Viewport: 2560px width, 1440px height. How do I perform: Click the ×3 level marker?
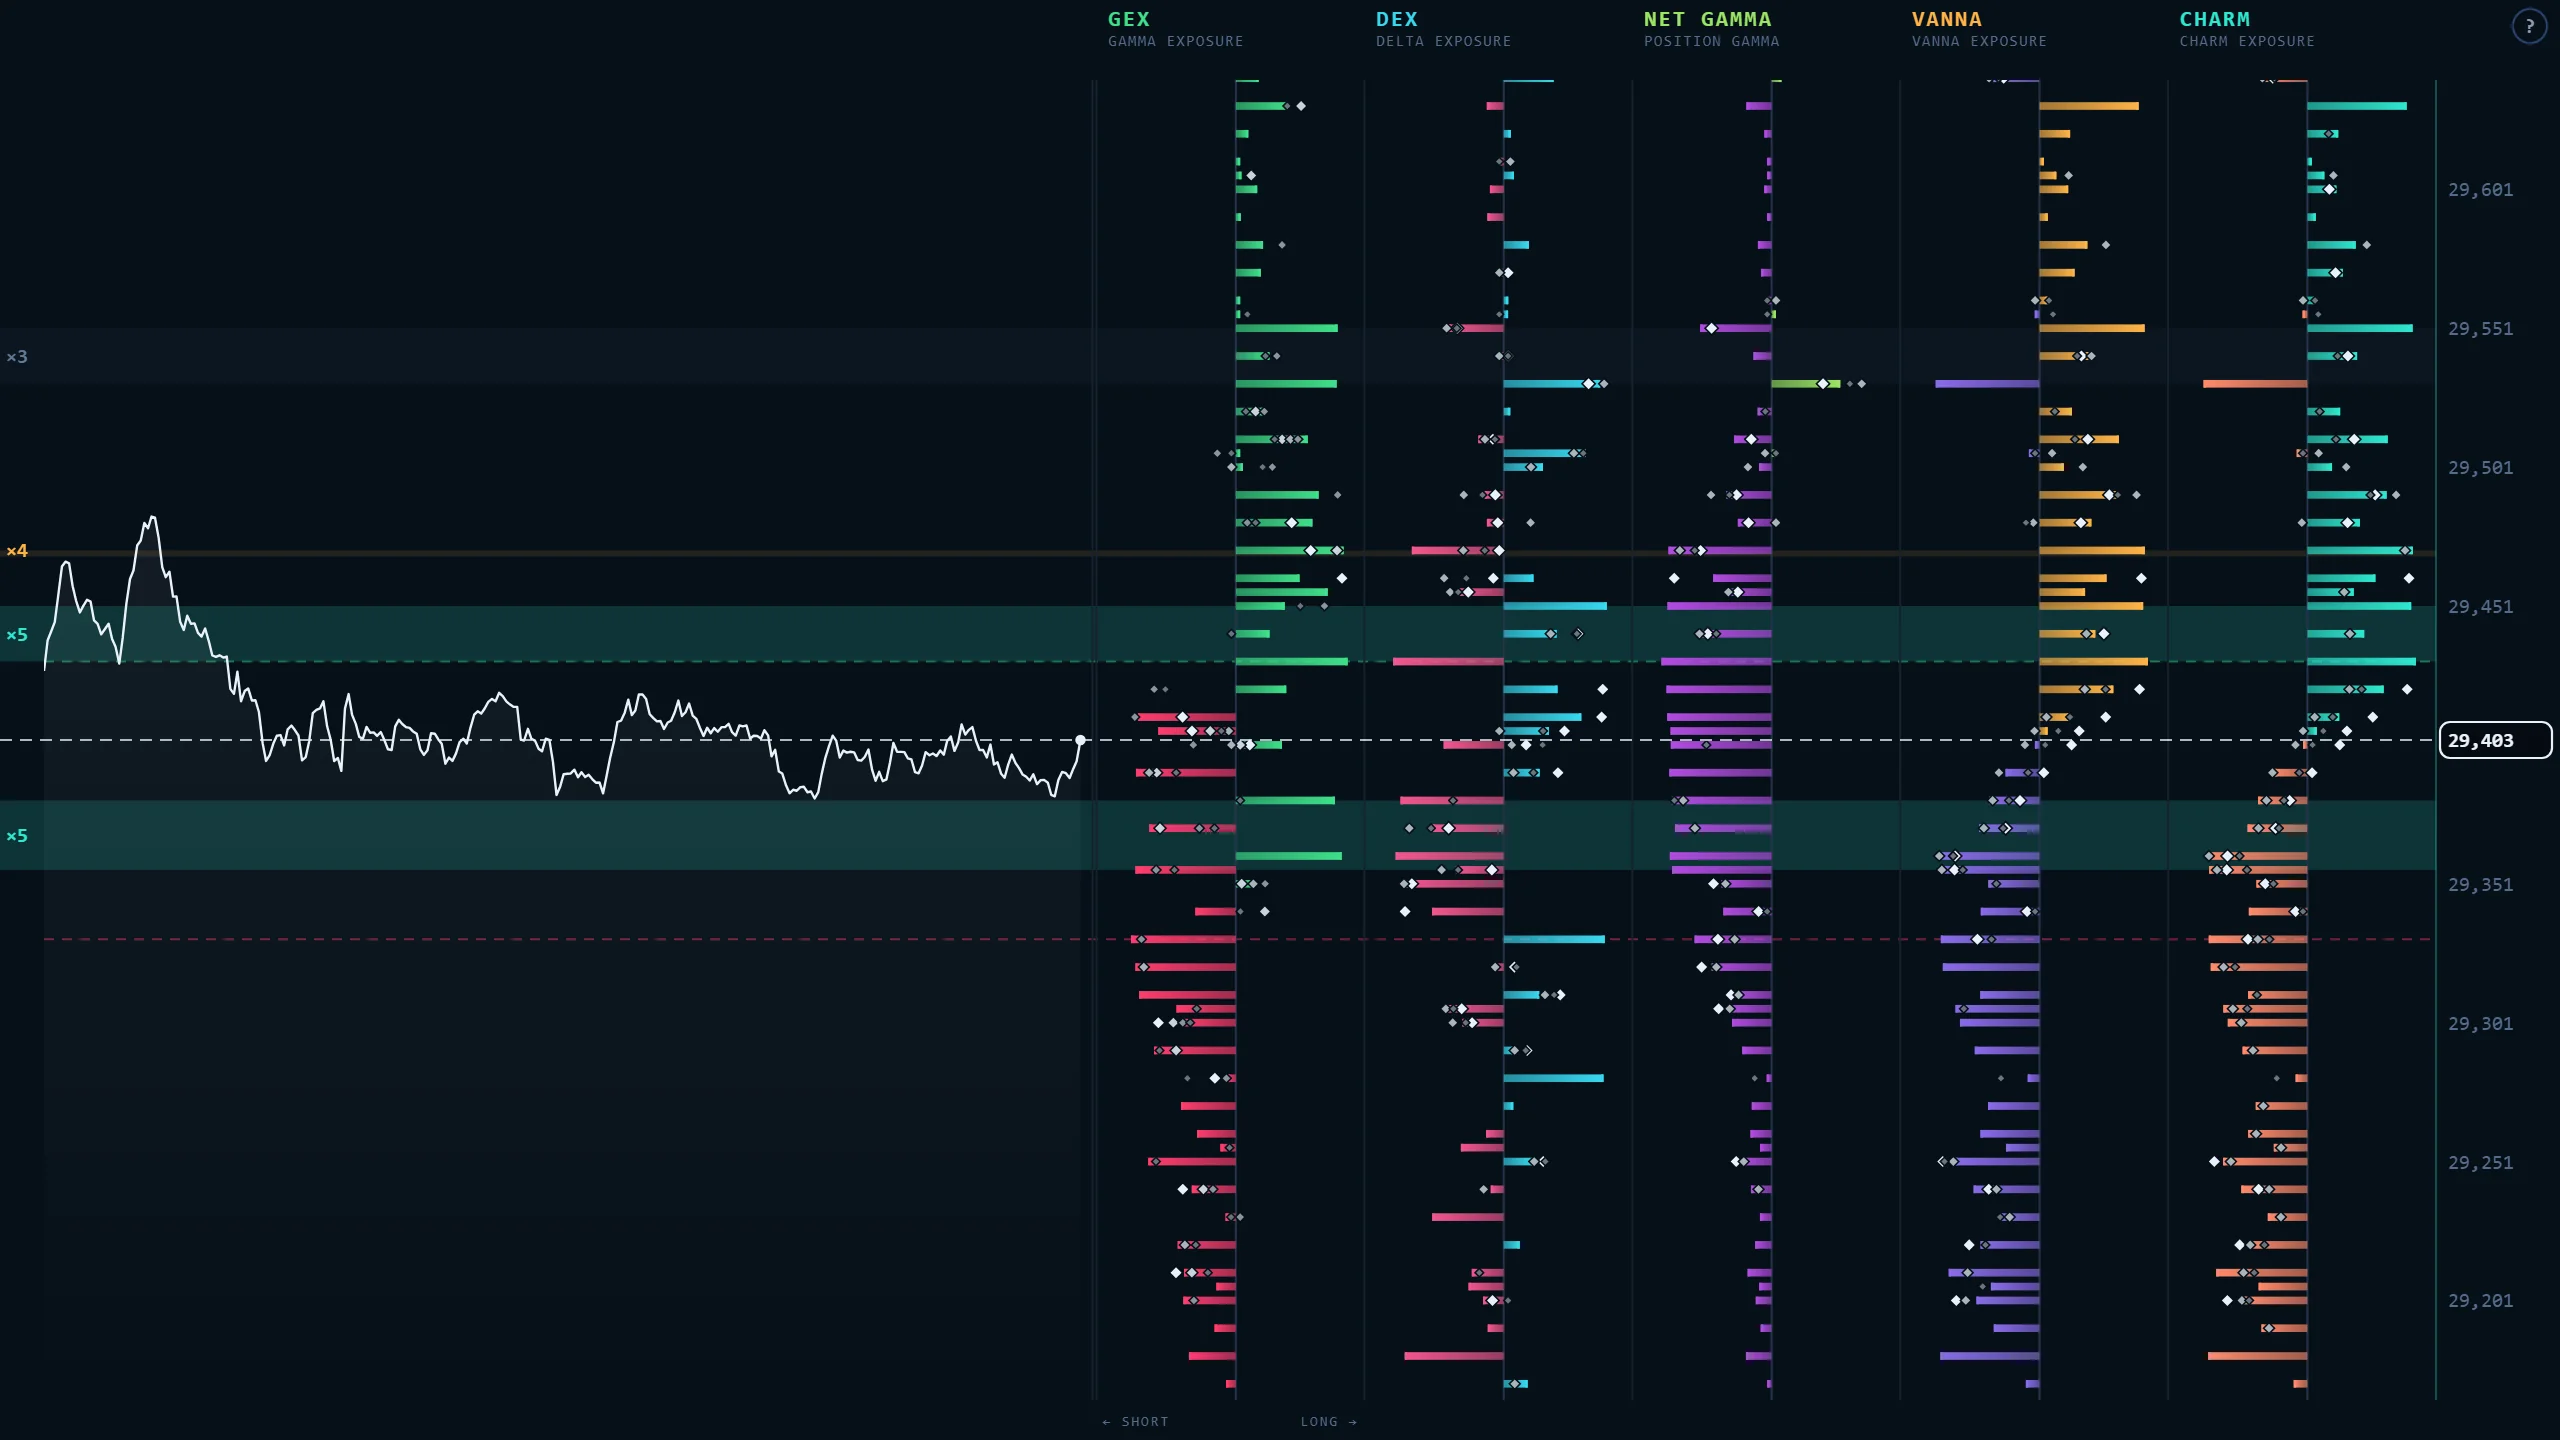(17, 357)
